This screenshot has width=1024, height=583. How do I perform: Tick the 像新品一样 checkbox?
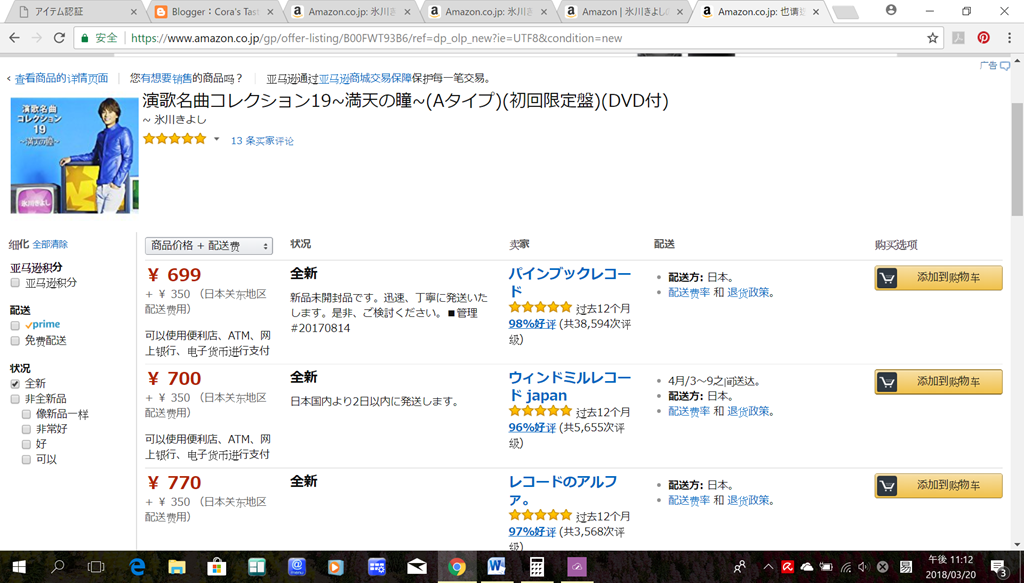point(26,414)
